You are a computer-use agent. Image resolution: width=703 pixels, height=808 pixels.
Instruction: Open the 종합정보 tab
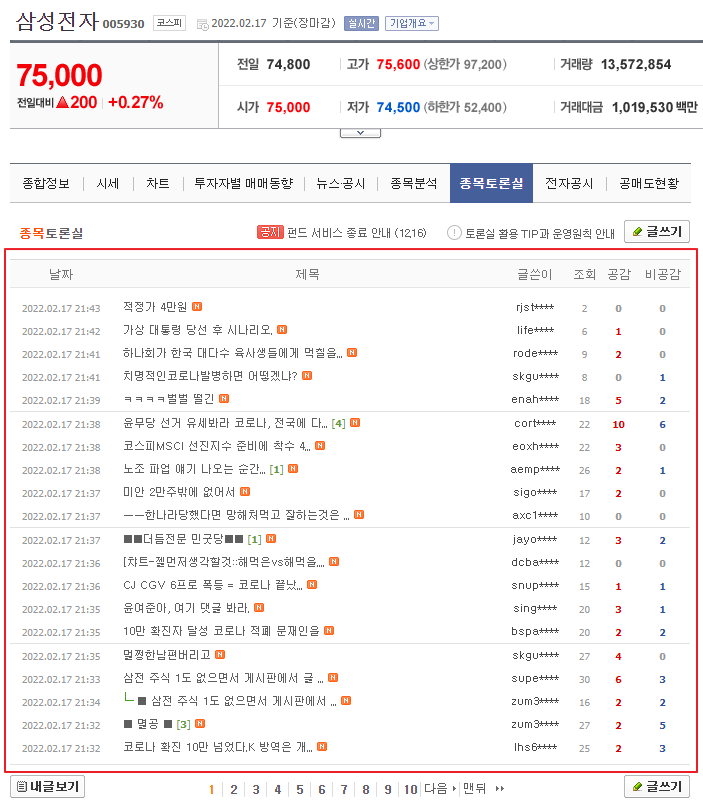coord(46,183)
